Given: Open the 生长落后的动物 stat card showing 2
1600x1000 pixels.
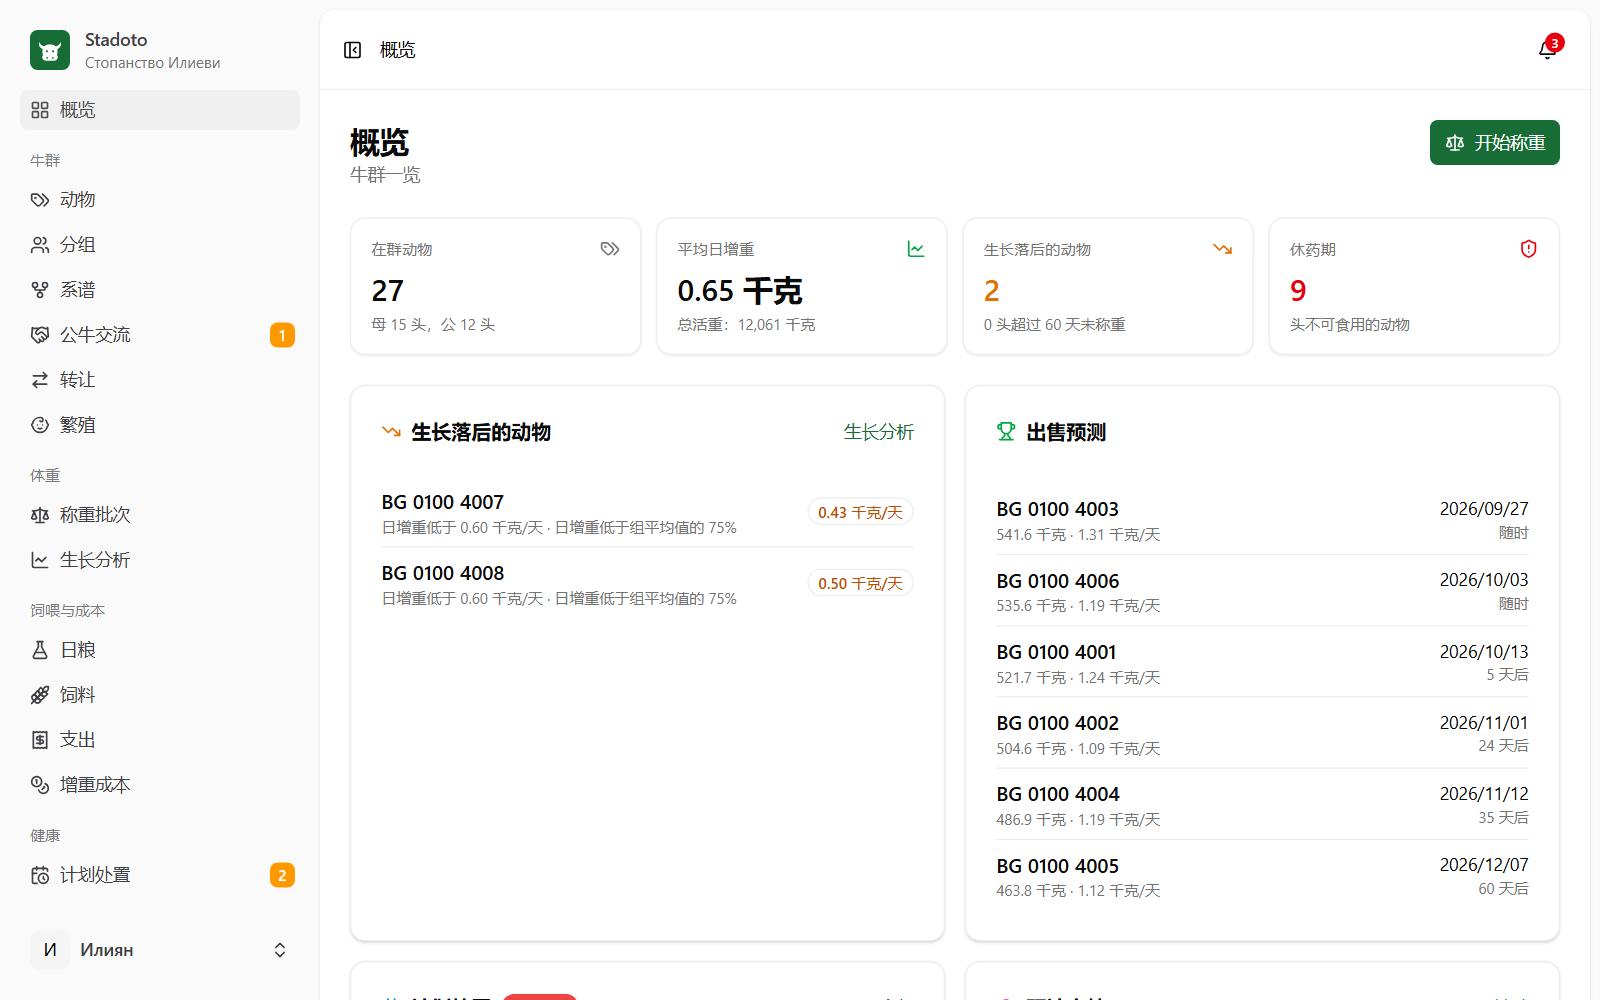Looking at the screenshot, I should (1107, 286).
